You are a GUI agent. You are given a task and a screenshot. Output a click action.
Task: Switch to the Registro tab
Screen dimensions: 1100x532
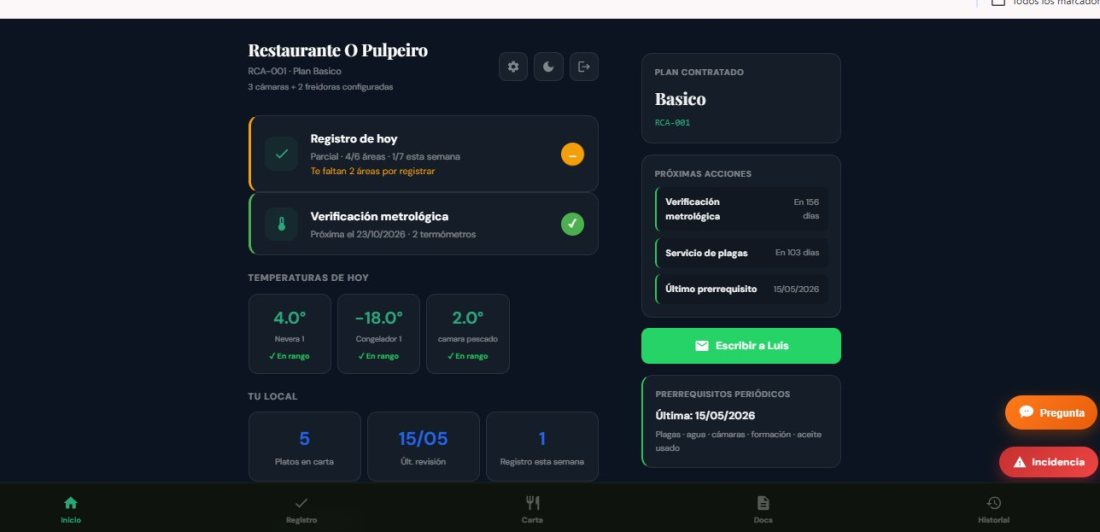(x=302, y=510)
